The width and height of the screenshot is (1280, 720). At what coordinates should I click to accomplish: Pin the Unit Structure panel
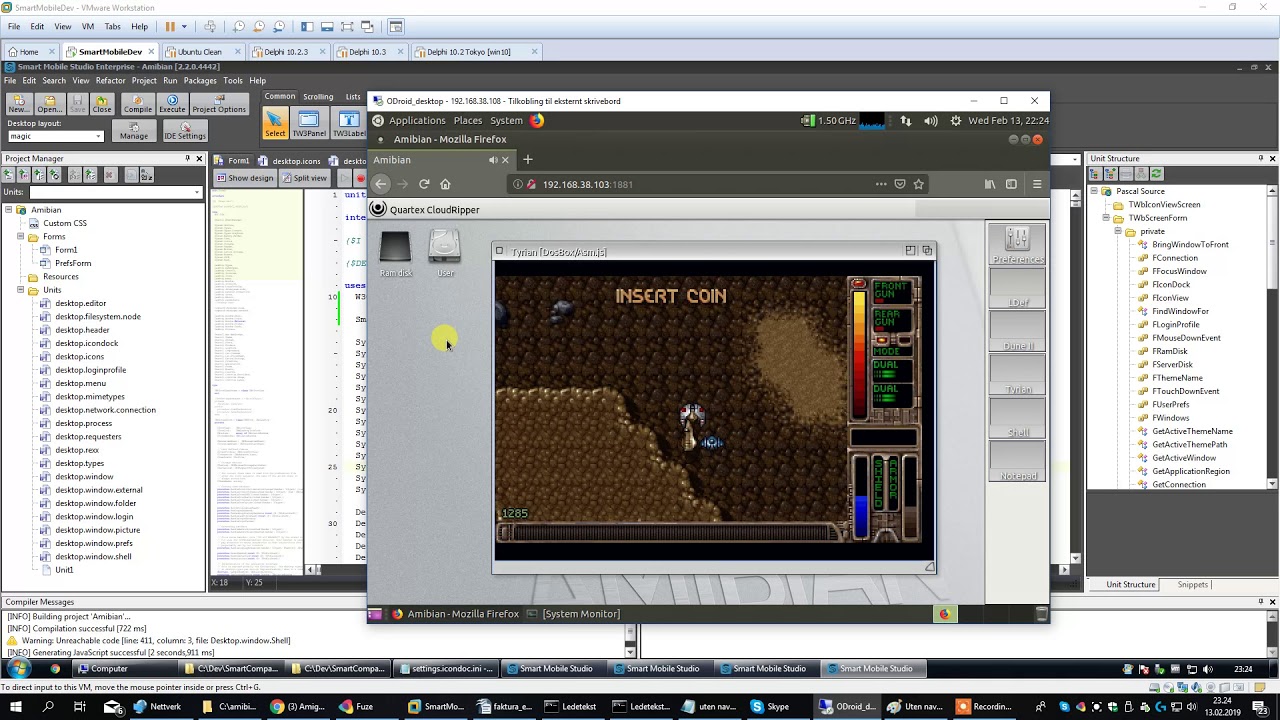pos(1259,158)
